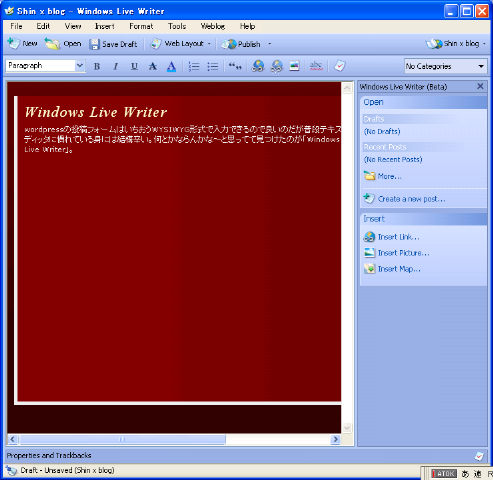Click the Shin x blog weblog icon
This screenshot has width=493, height=480.
[434, 44]
